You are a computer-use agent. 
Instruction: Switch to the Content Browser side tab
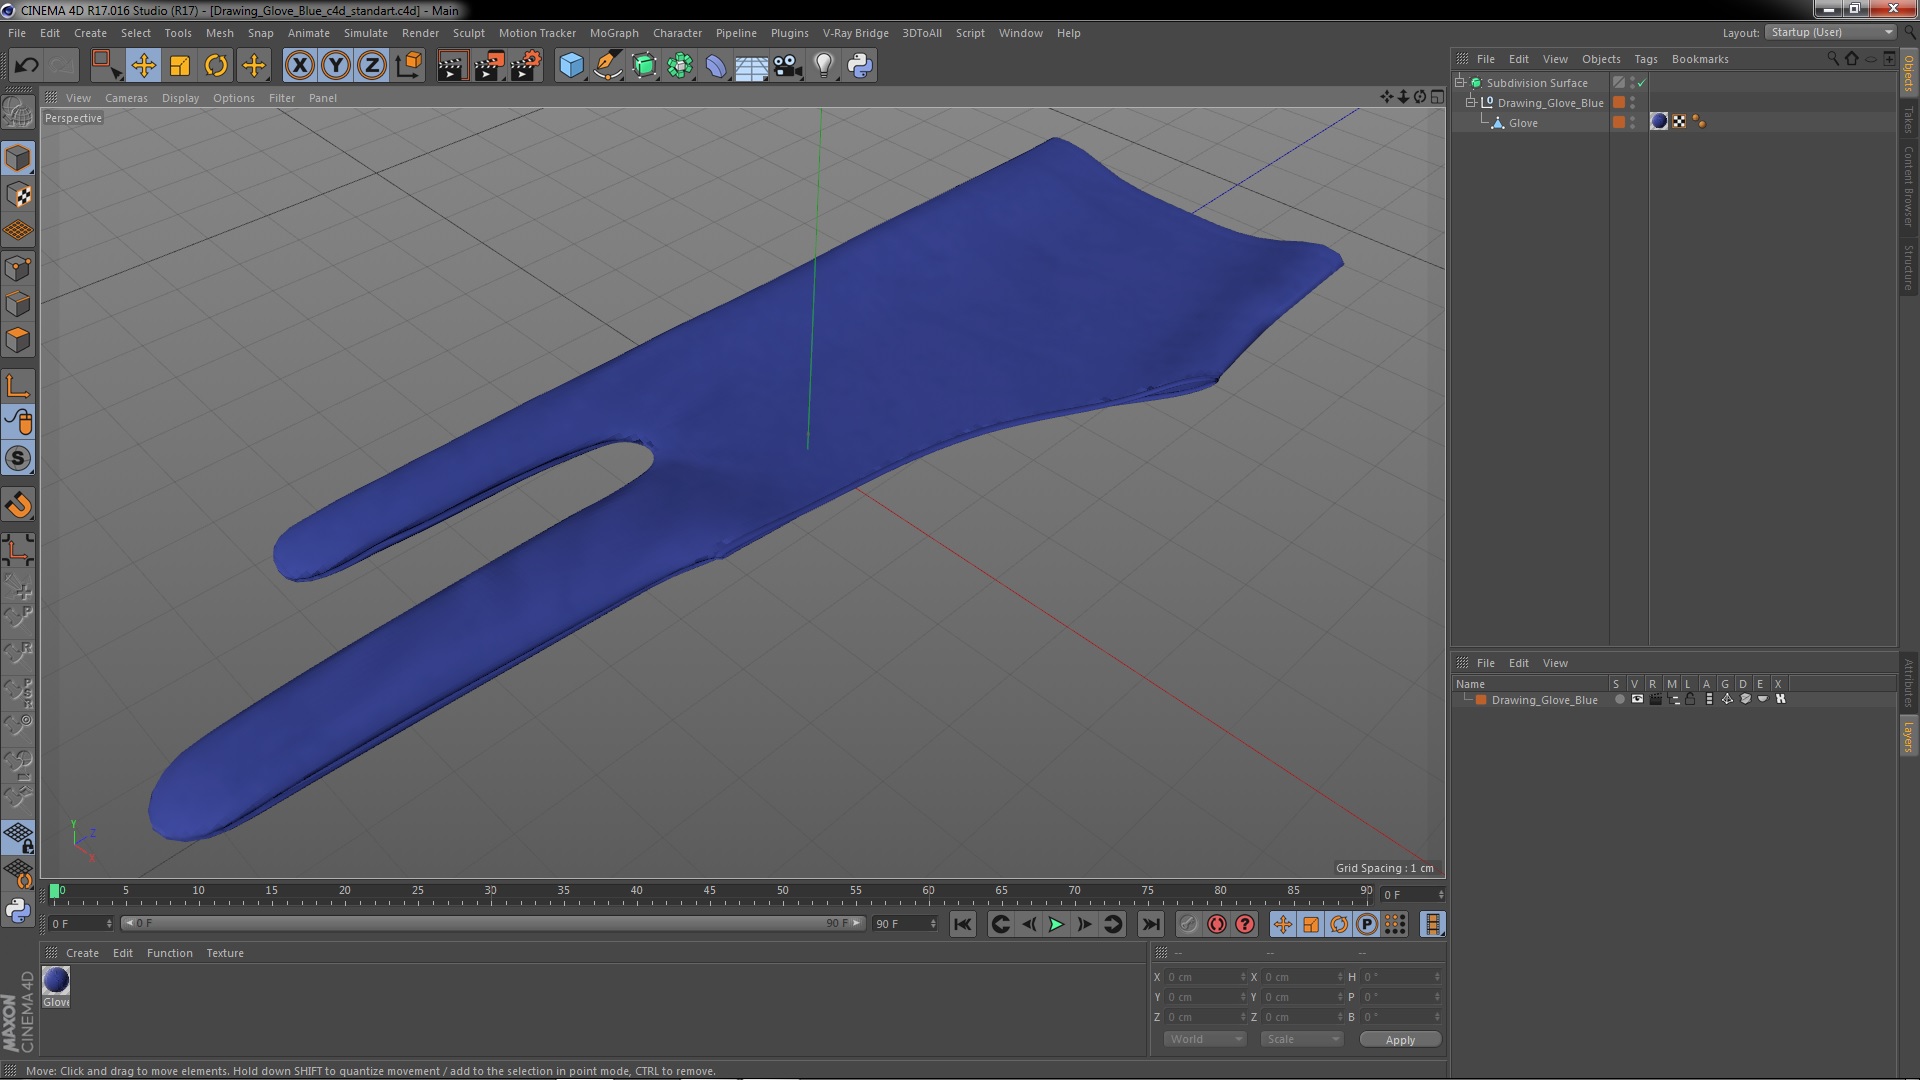pyautogui.click(x=1909, y=186)
